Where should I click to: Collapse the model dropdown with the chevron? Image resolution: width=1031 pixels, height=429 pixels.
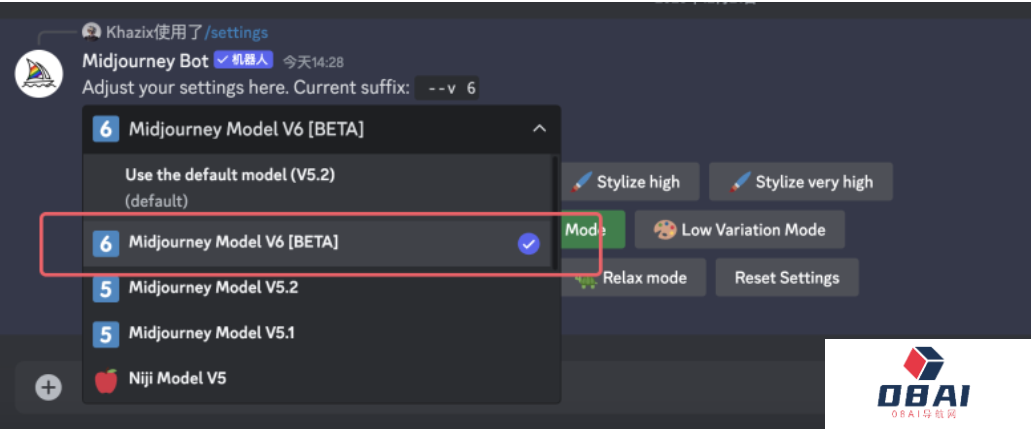(x=539, y=129)
